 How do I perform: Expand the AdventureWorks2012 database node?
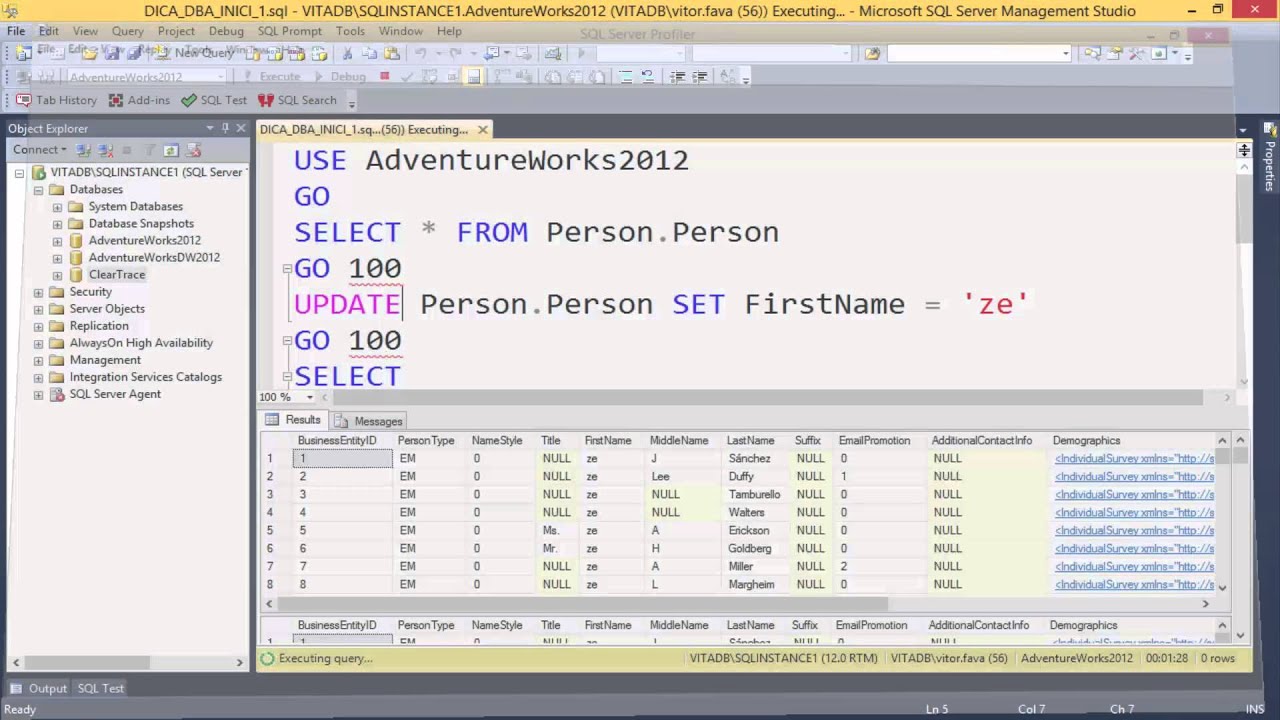click(x=57, y=241)
